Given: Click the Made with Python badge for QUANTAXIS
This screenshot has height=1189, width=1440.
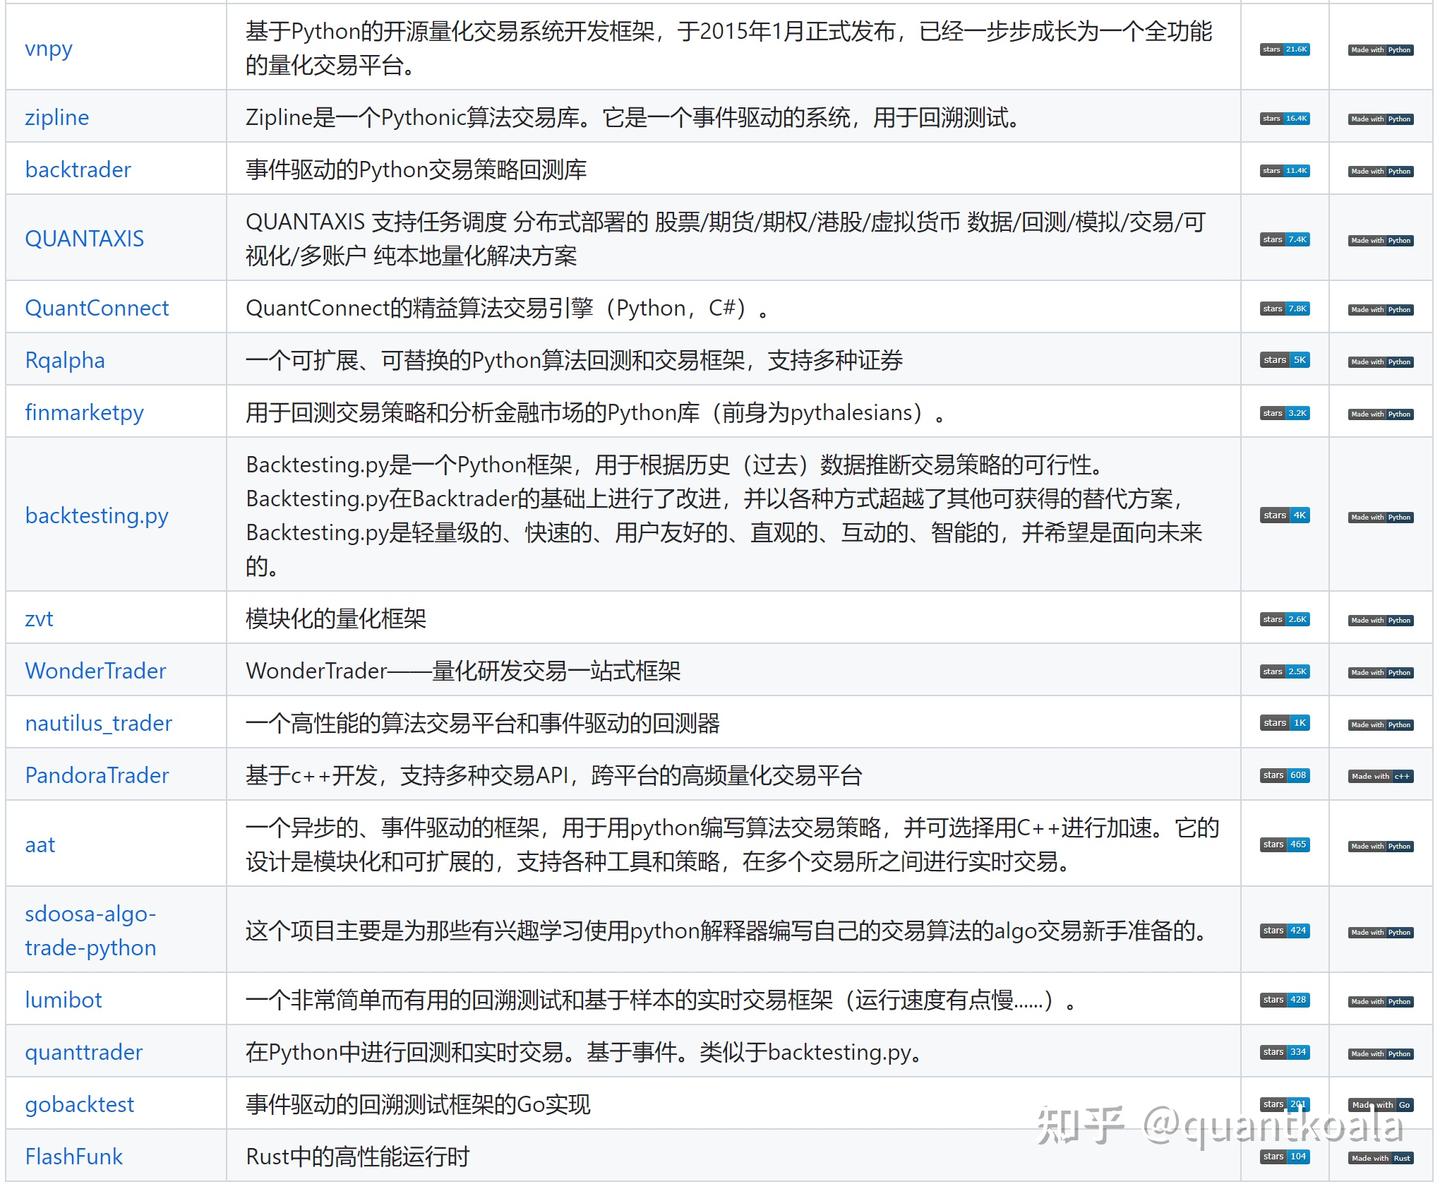Looking at the screenshot, I should click(x=1379, y=240).
